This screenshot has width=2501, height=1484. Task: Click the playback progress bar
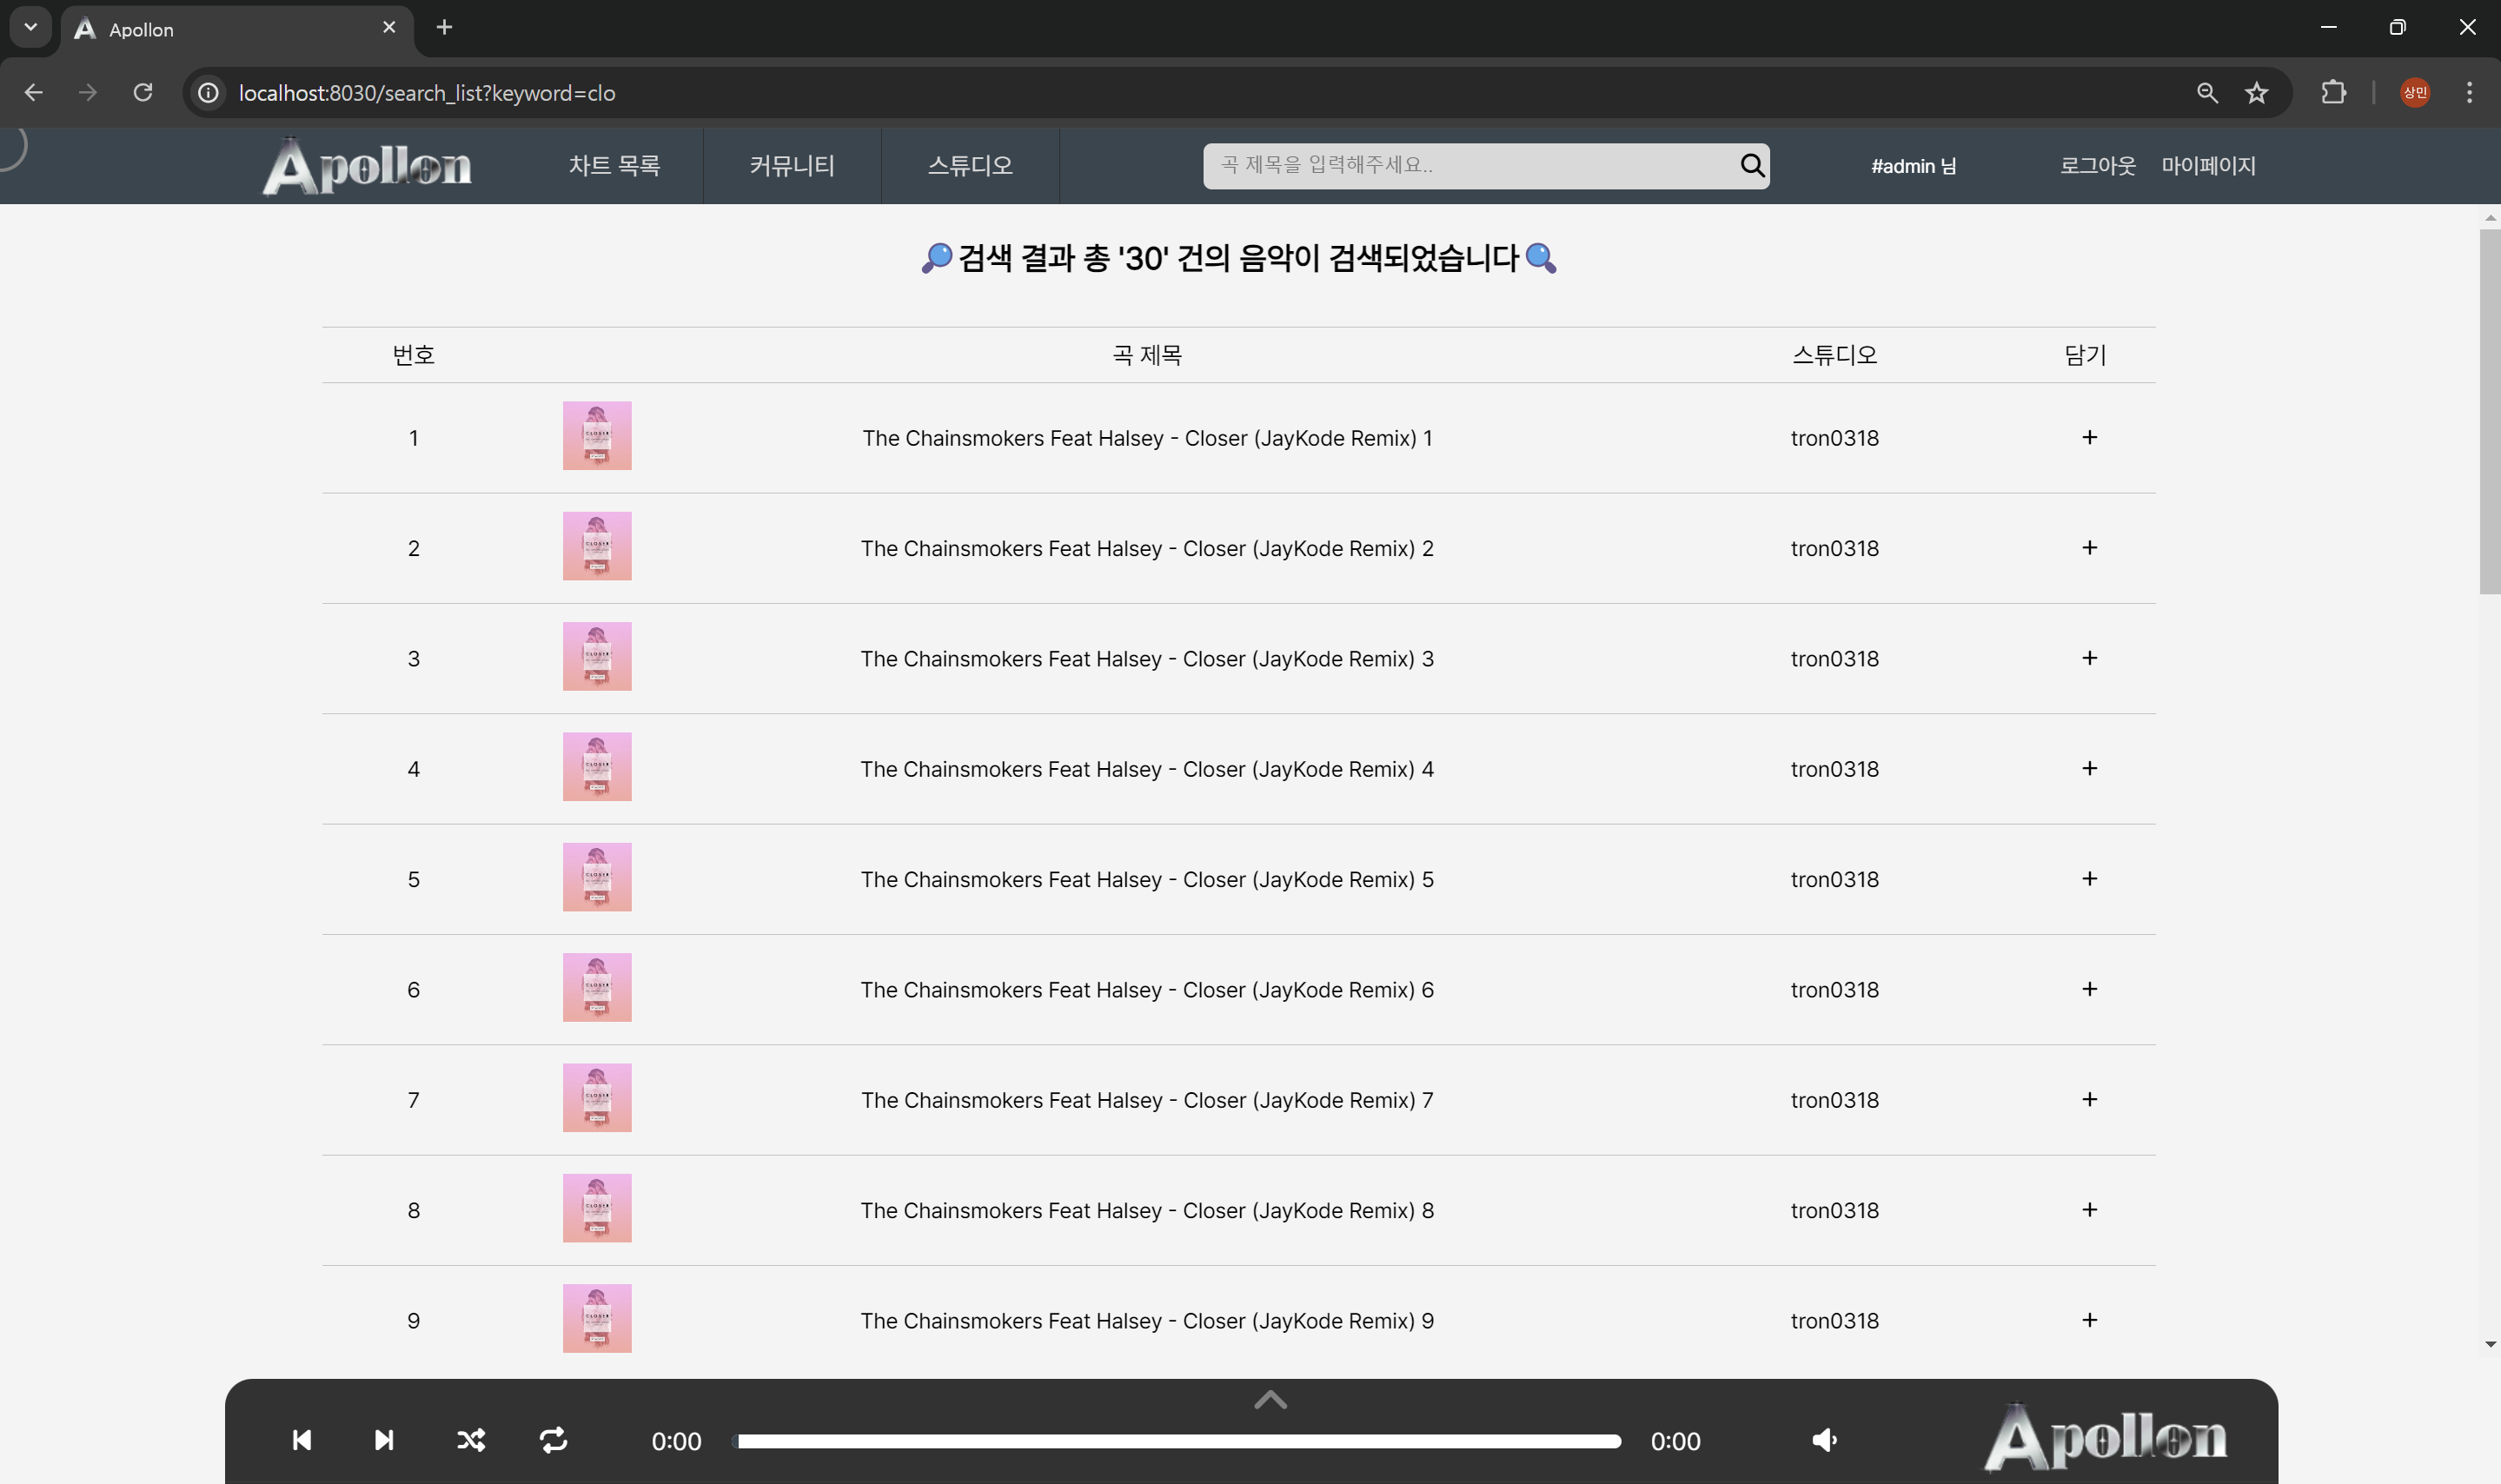click(1178, 1441)
